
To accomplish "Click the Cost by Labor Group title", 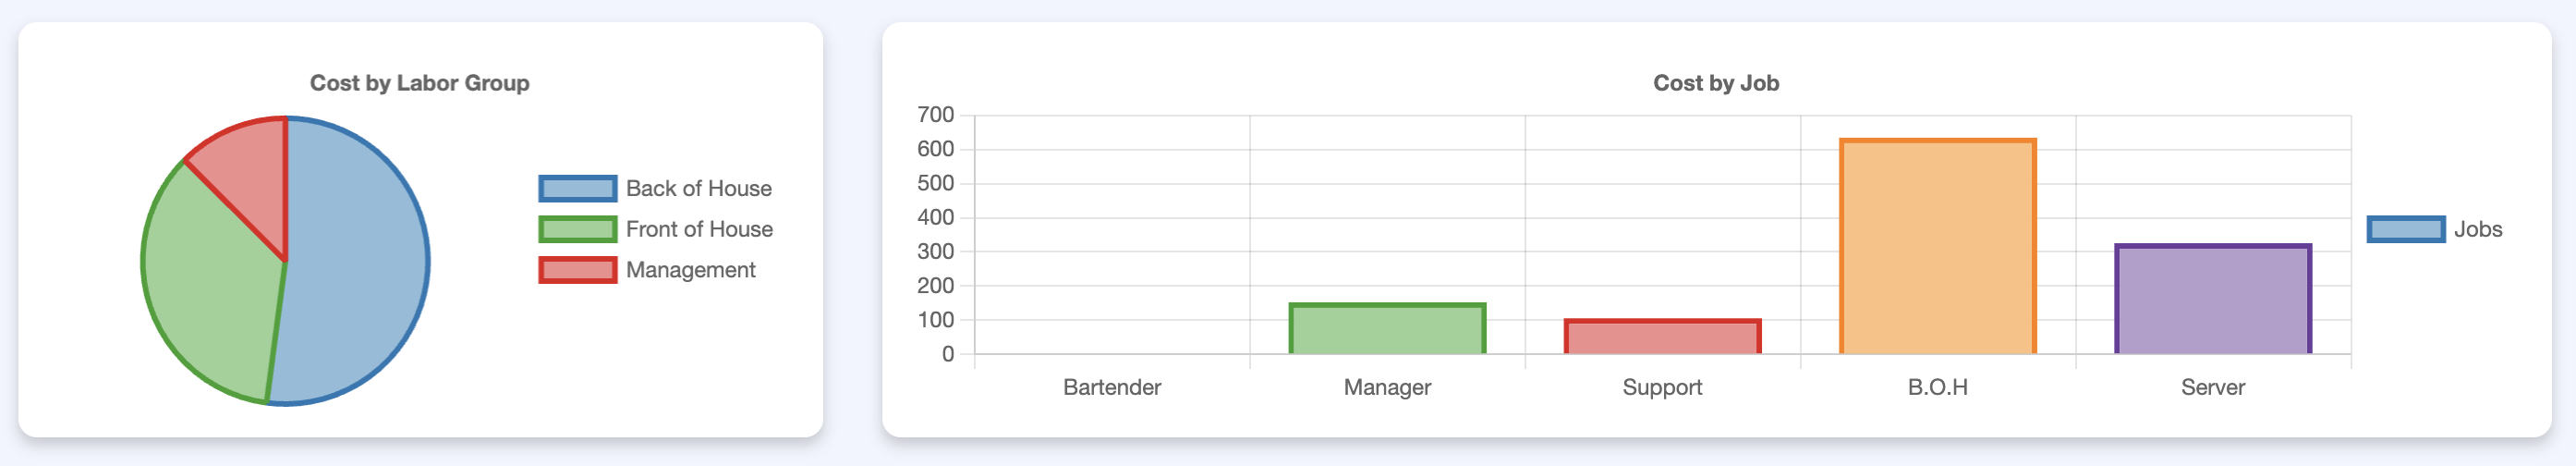I will pyautogui.click(x=419, y=83).
